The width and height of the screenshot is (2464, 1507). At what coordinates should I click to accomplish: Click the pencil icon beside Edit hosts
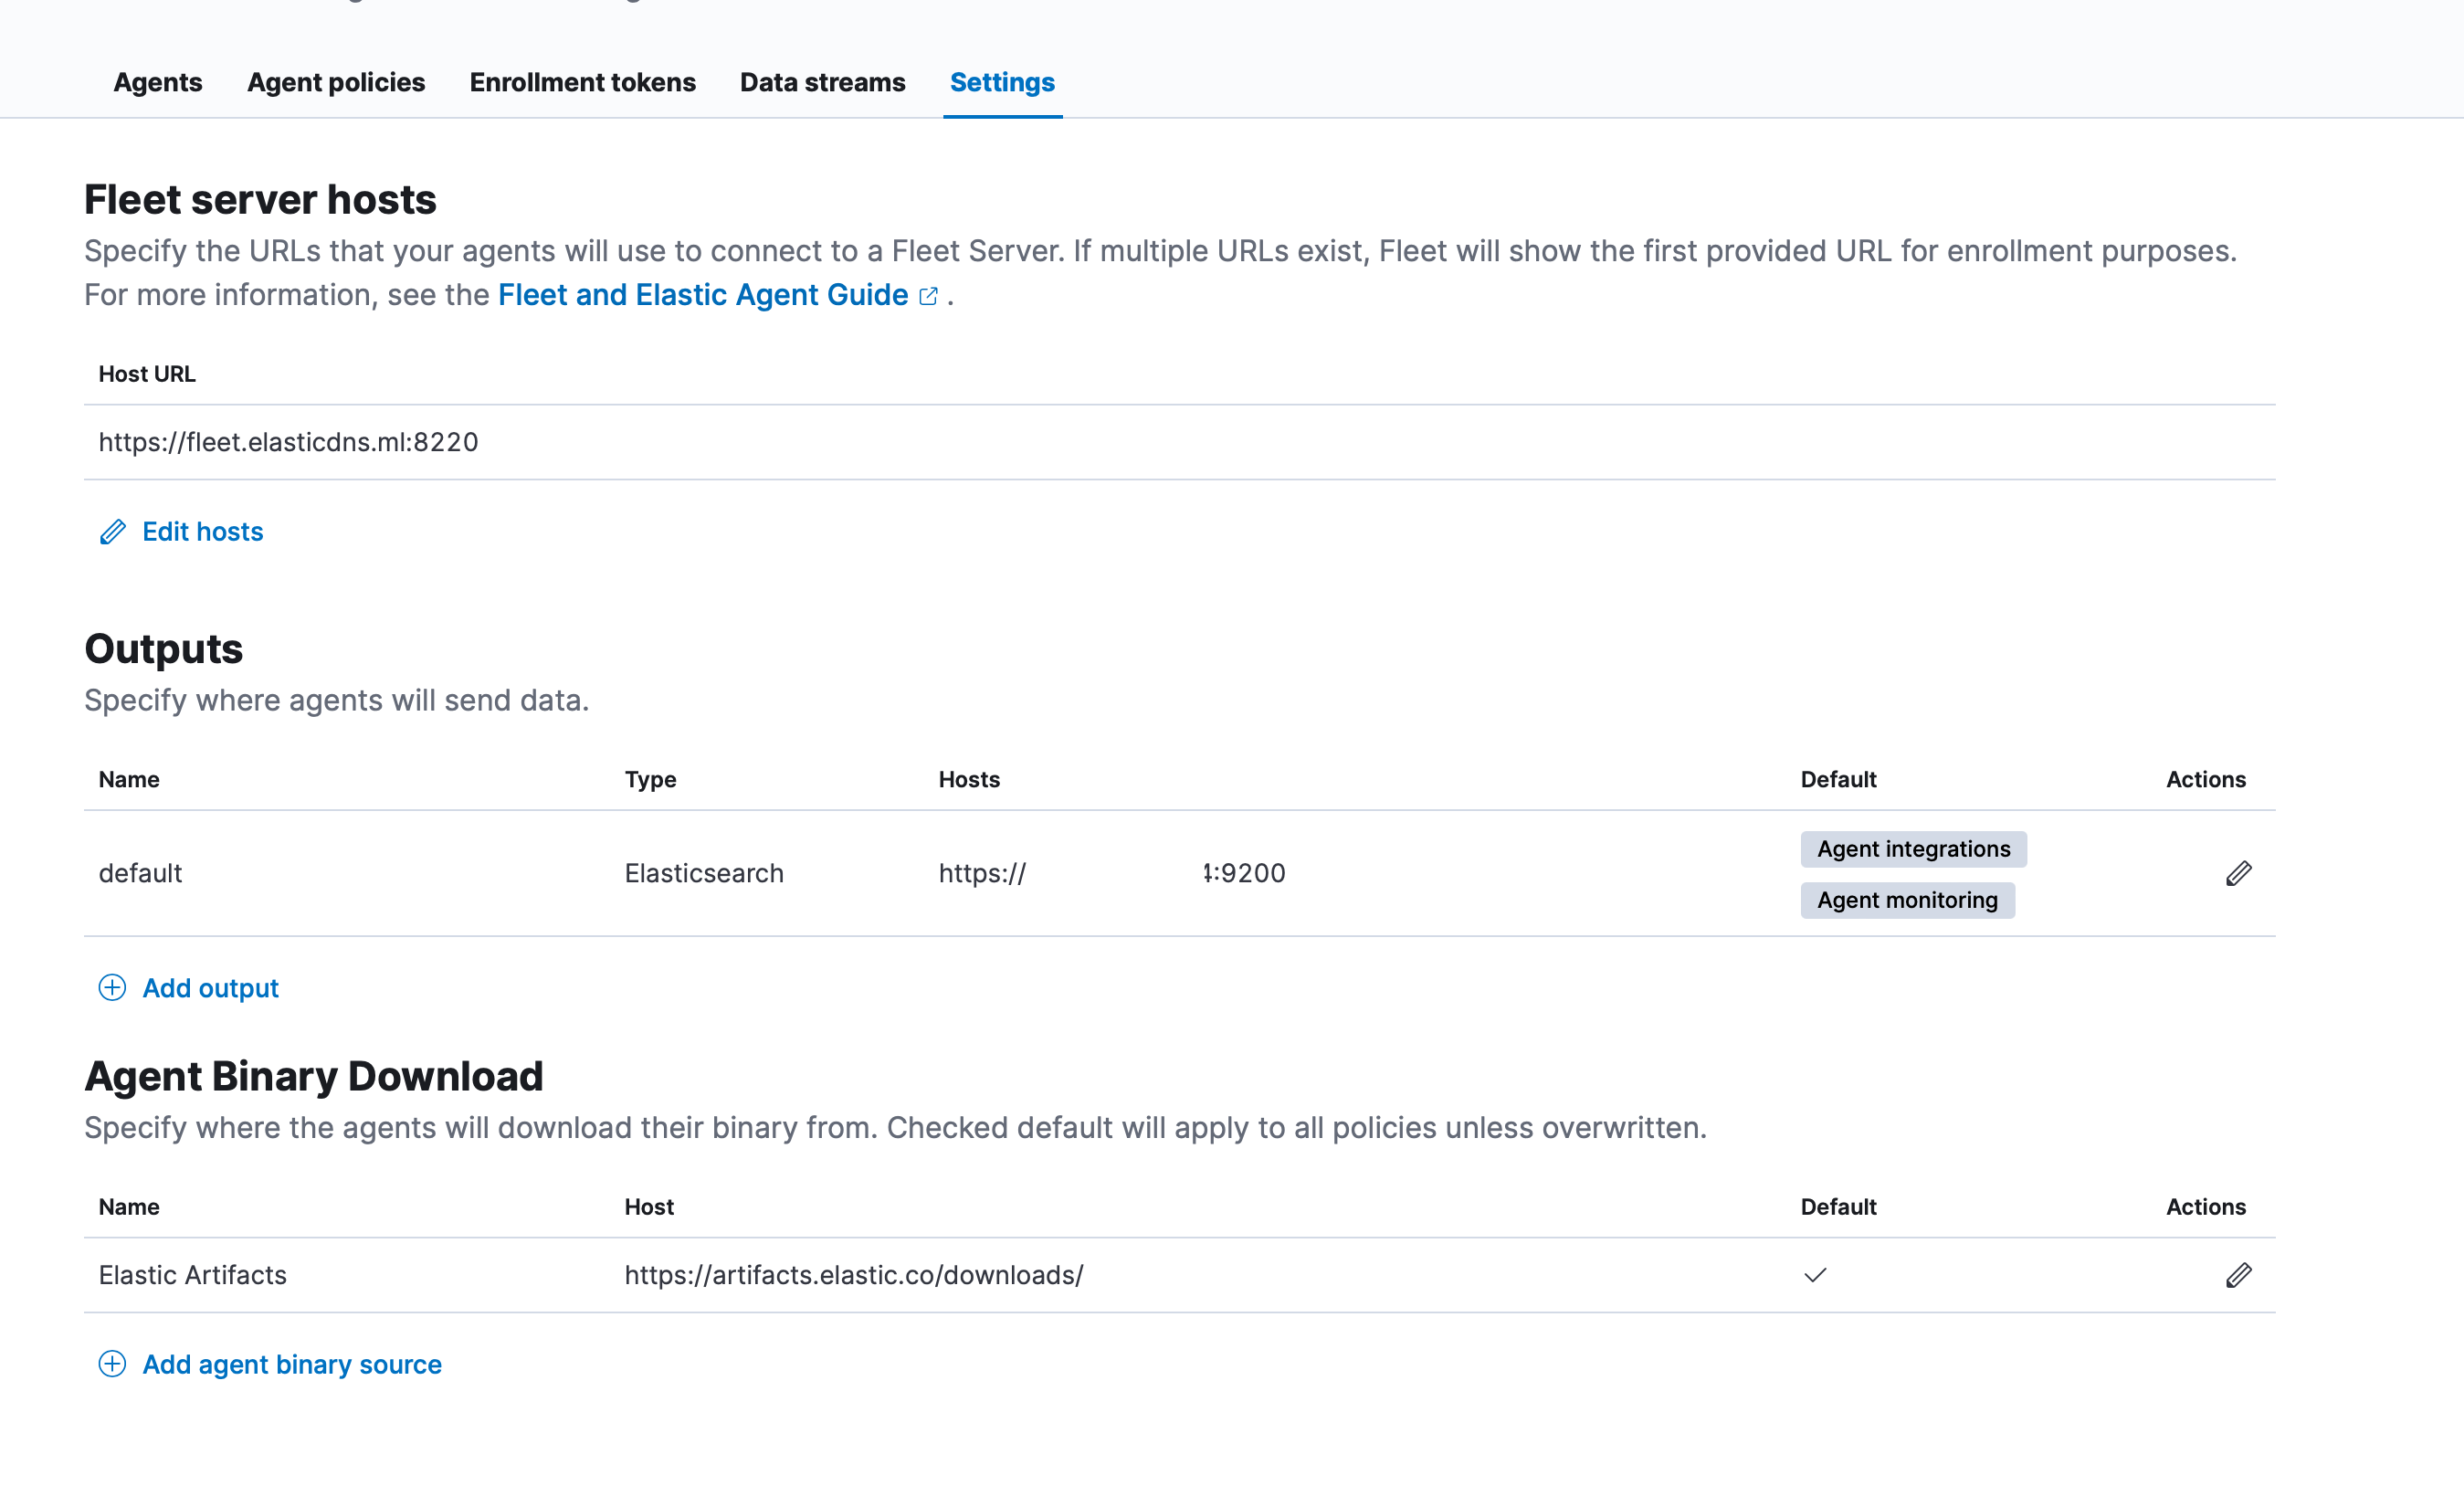[113, 532]
